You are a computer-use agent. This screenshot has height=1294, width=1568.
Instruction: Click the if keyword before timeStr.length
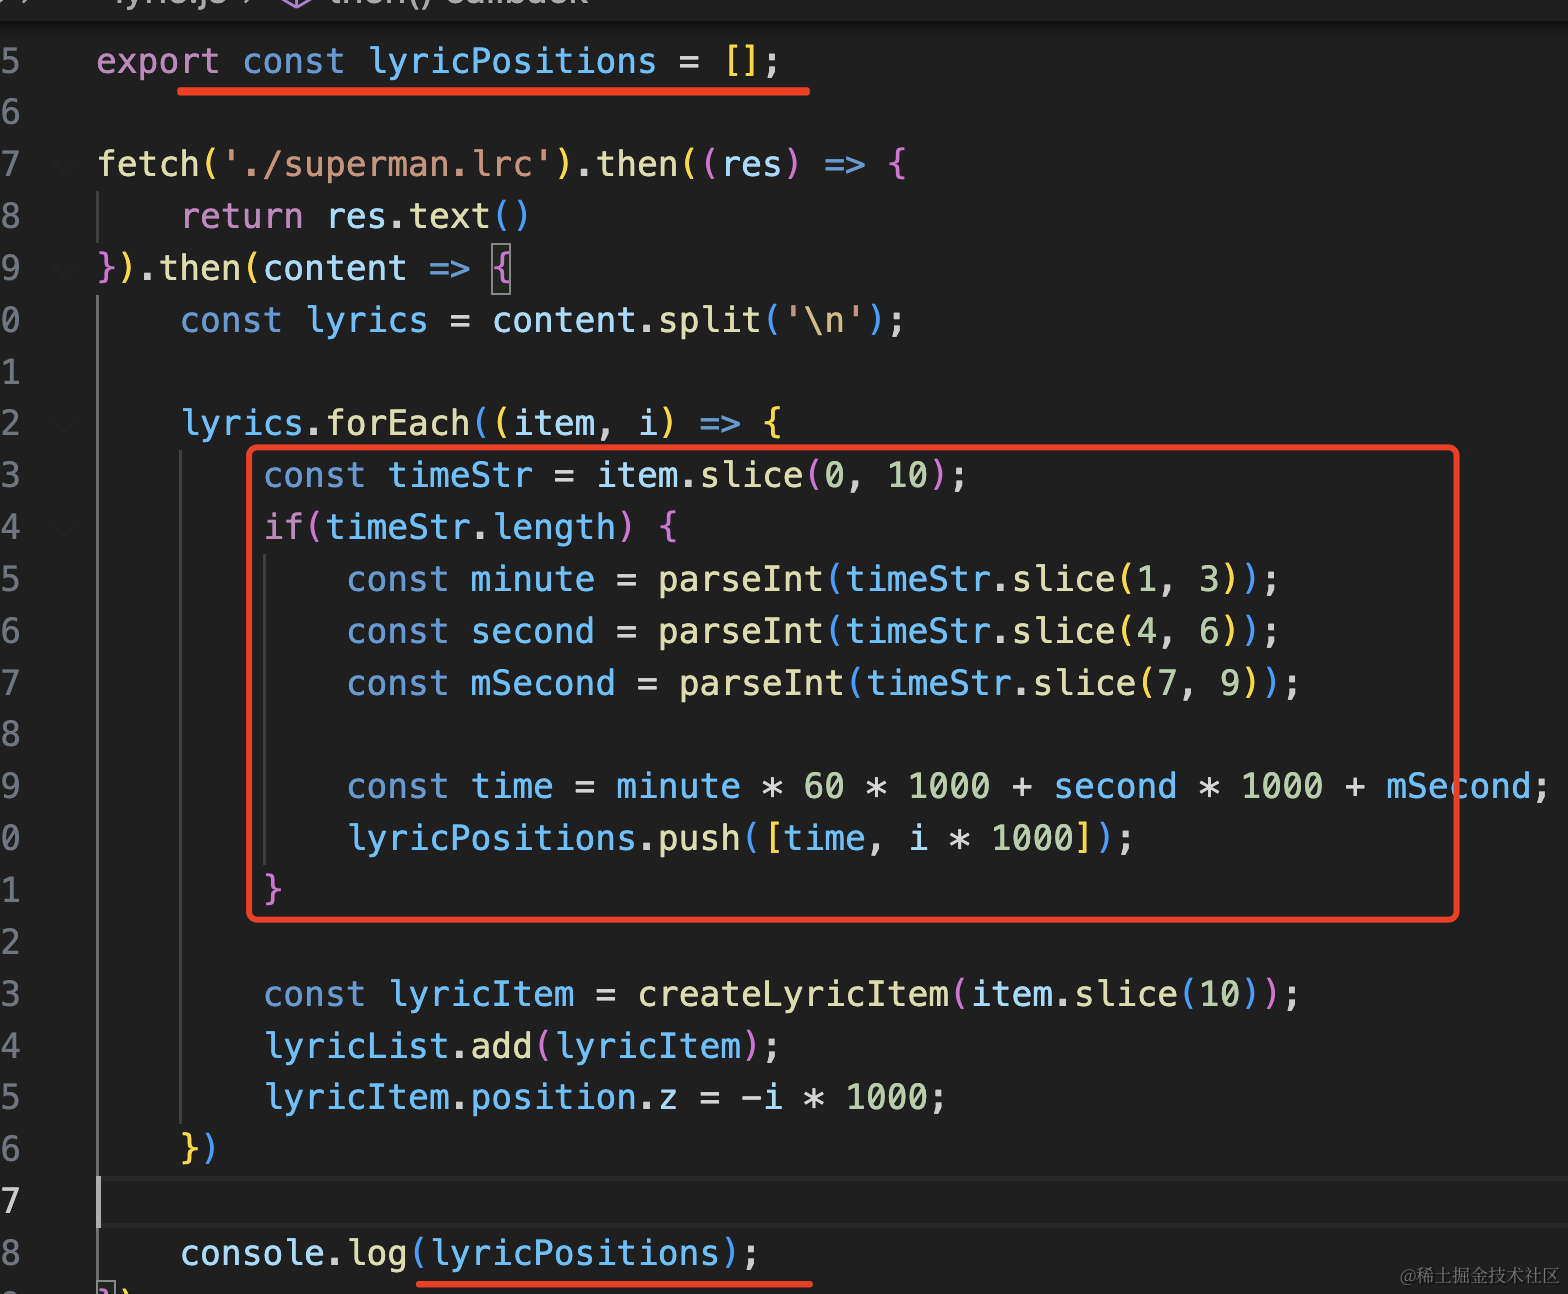(284, 527)
